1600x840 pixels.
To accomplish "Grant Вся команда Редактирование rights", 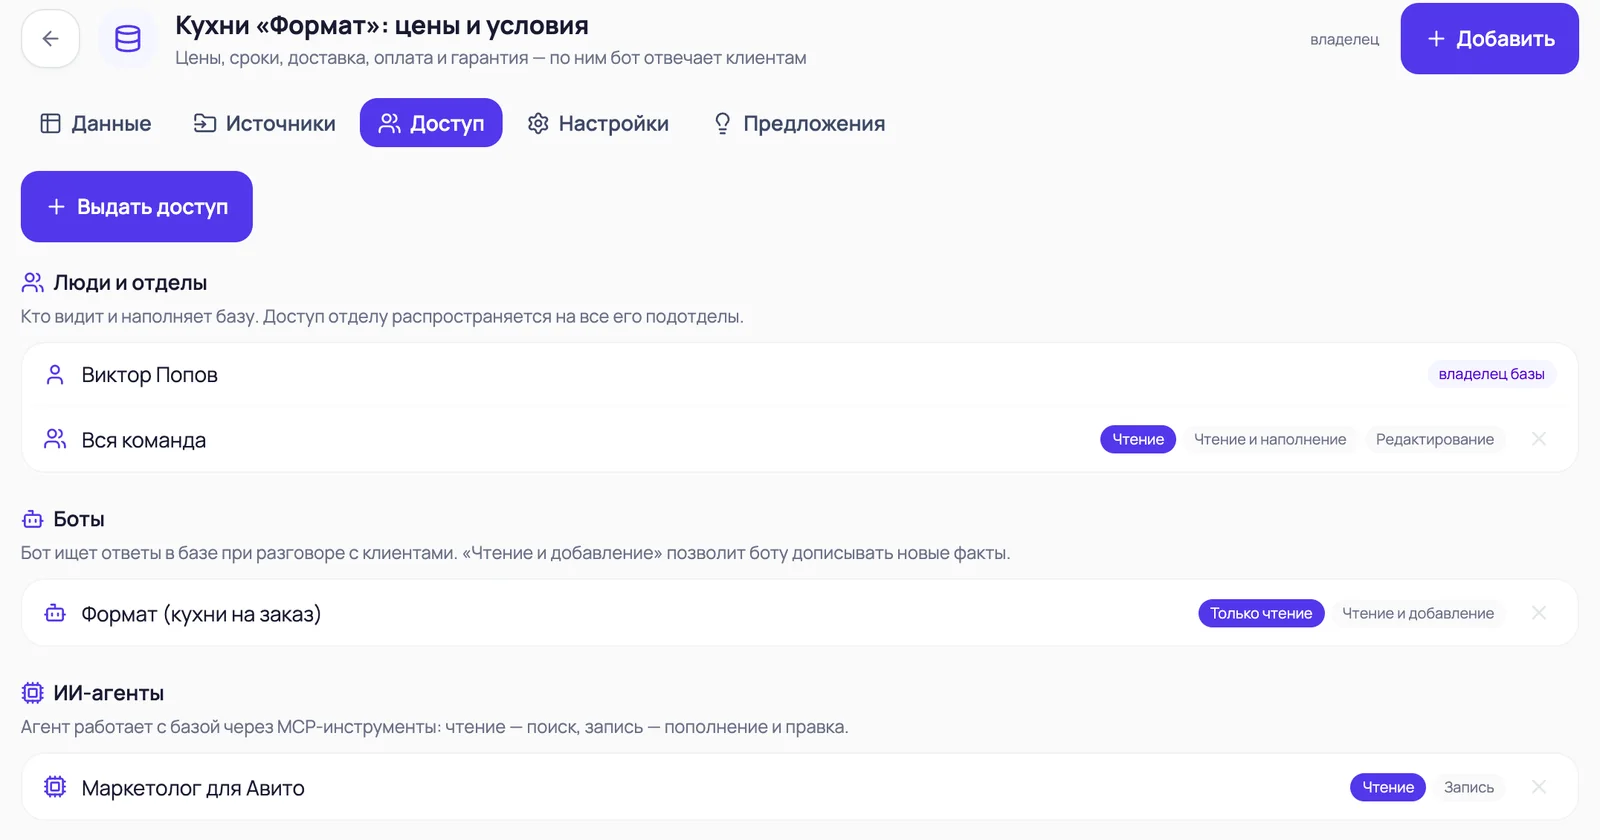I will tap(1434, 439).
